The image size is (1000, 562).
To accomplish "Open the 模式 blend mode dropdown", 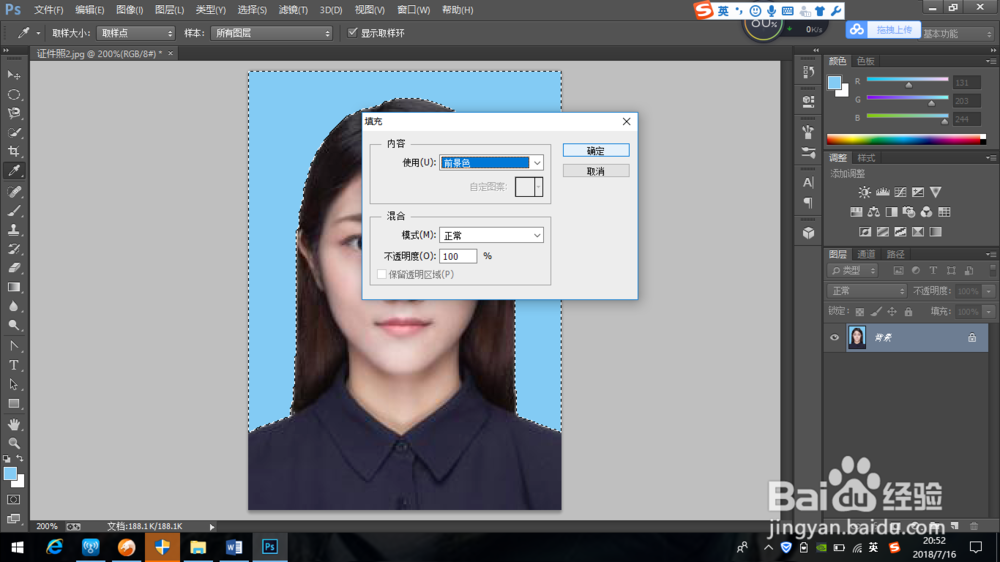I will [x=491, y=235].
